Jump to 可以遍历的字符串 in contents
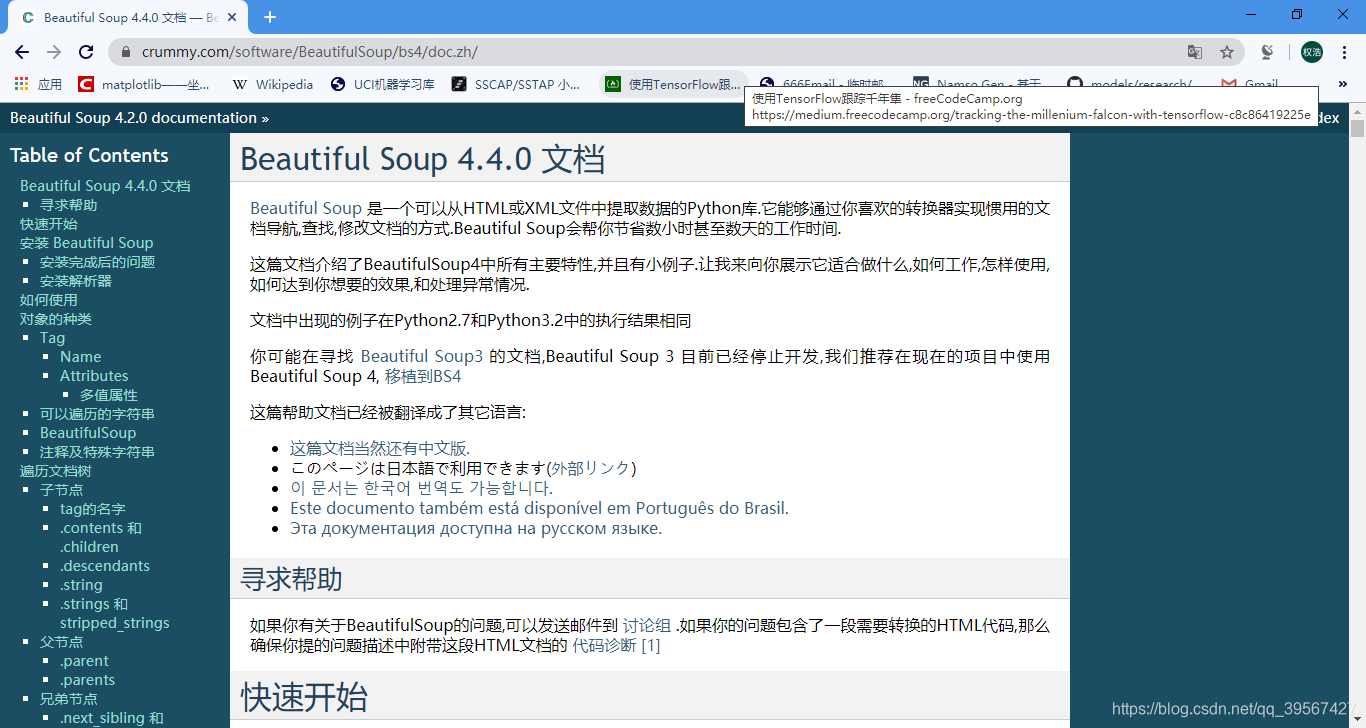This screenshot has height=728, width=1366. [98, 414]
